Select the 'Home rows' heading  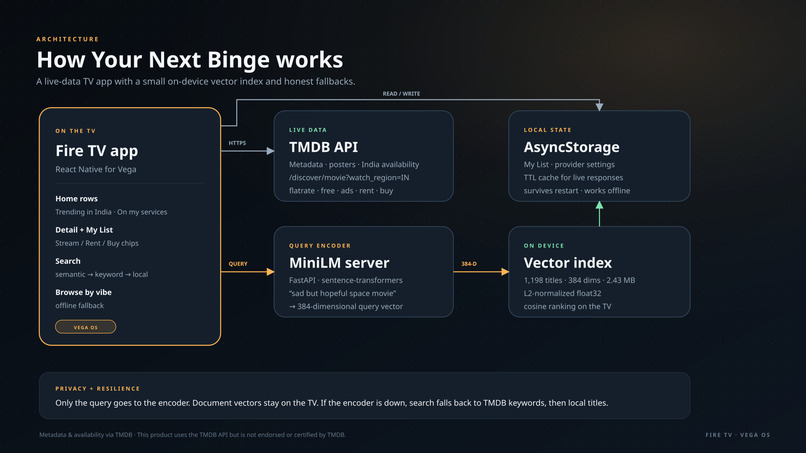77,198
